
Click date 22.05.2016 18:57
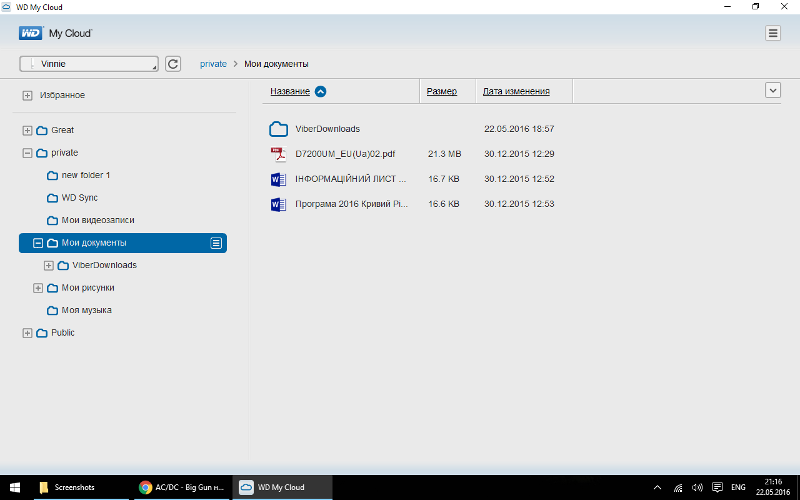519,129
